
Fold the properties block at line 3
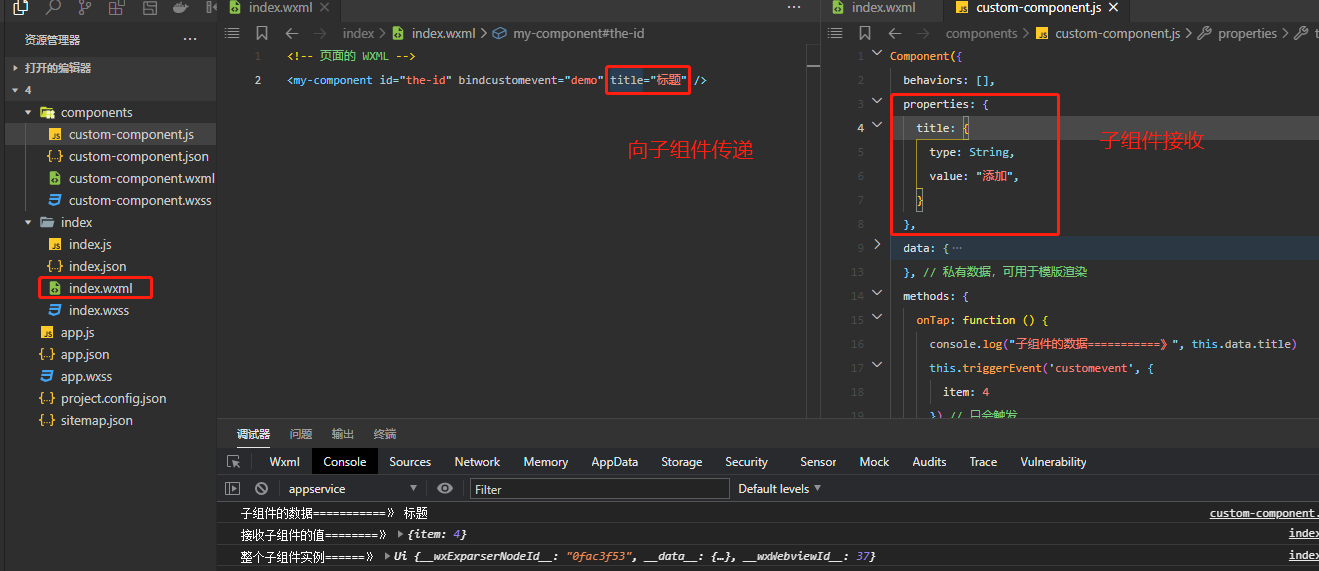click(877, 102)
